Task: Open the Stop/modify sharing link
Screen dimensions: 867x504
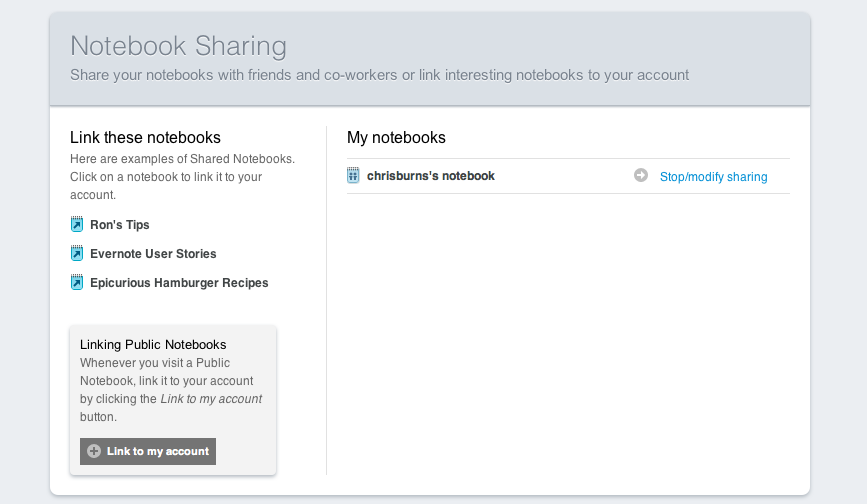Action: pos(713,177)
